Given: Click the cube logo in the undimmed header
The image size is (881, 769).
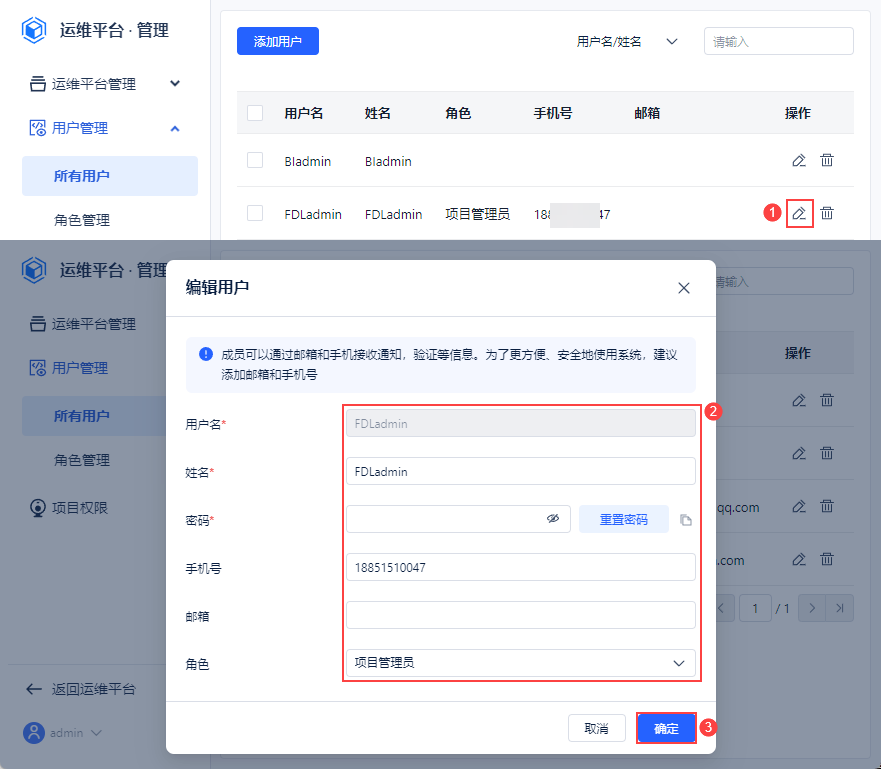Looking at the screenshot, I should 34,30.
